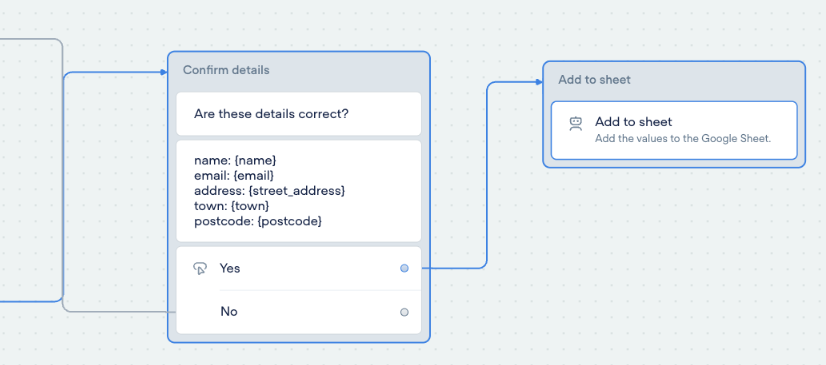Click the arrowhead entering the Confirm details group
Screen dimensions: 826x365
164,73
